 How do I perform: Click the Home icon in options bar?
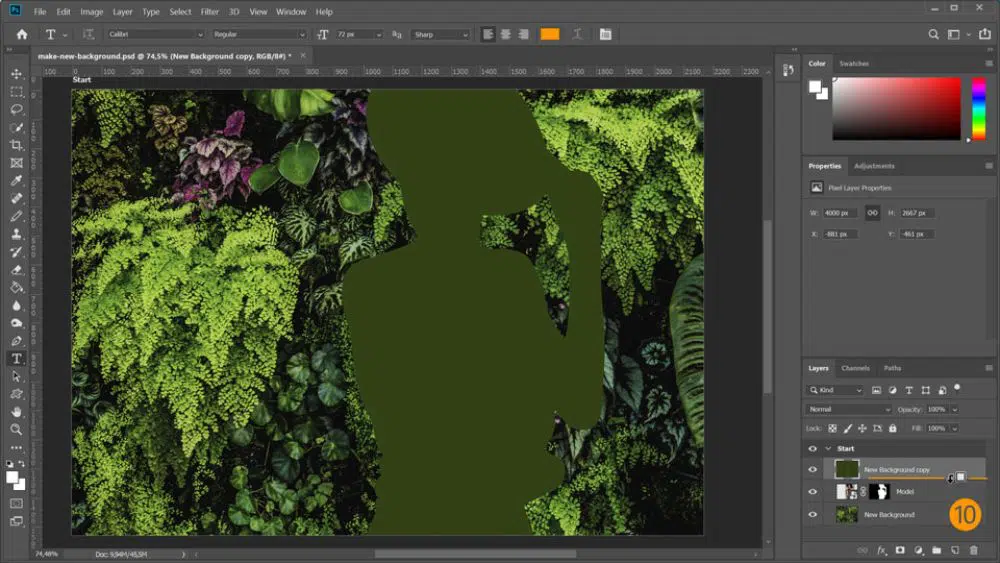(22, 34)
